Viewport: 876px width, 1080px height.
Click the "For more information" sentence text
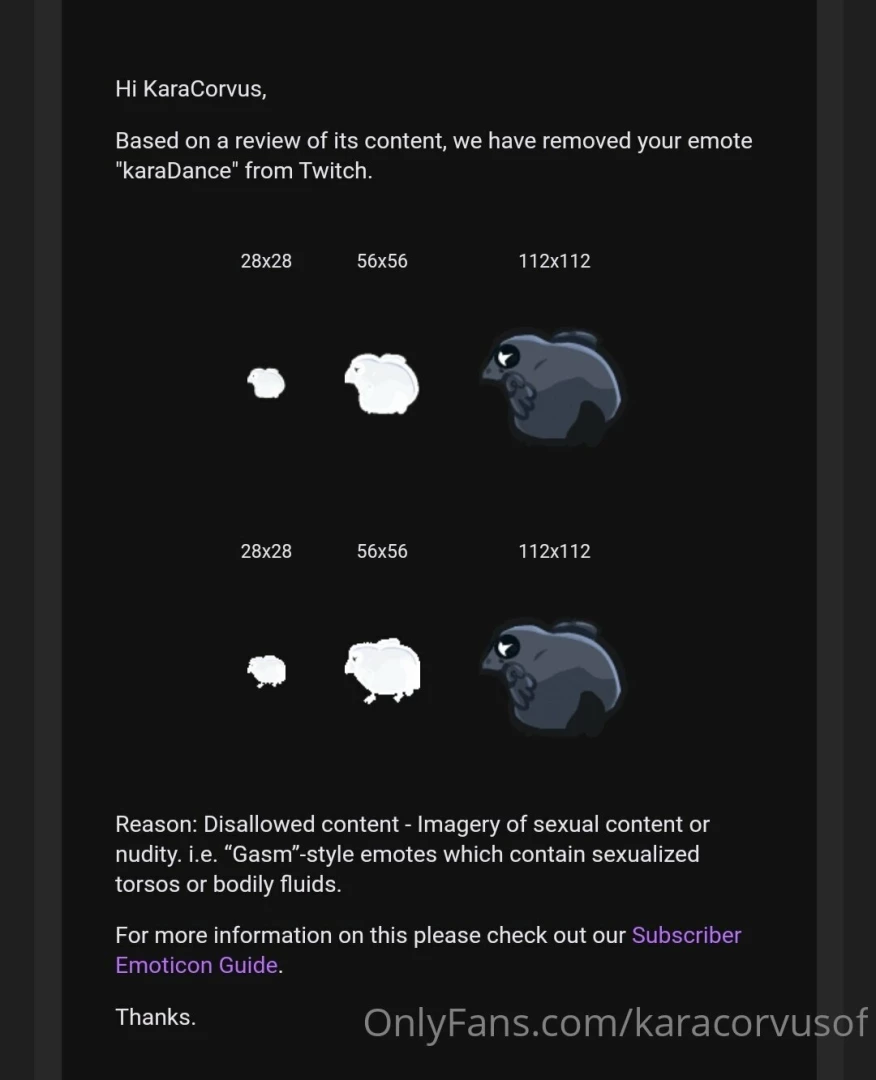(371, 935)
